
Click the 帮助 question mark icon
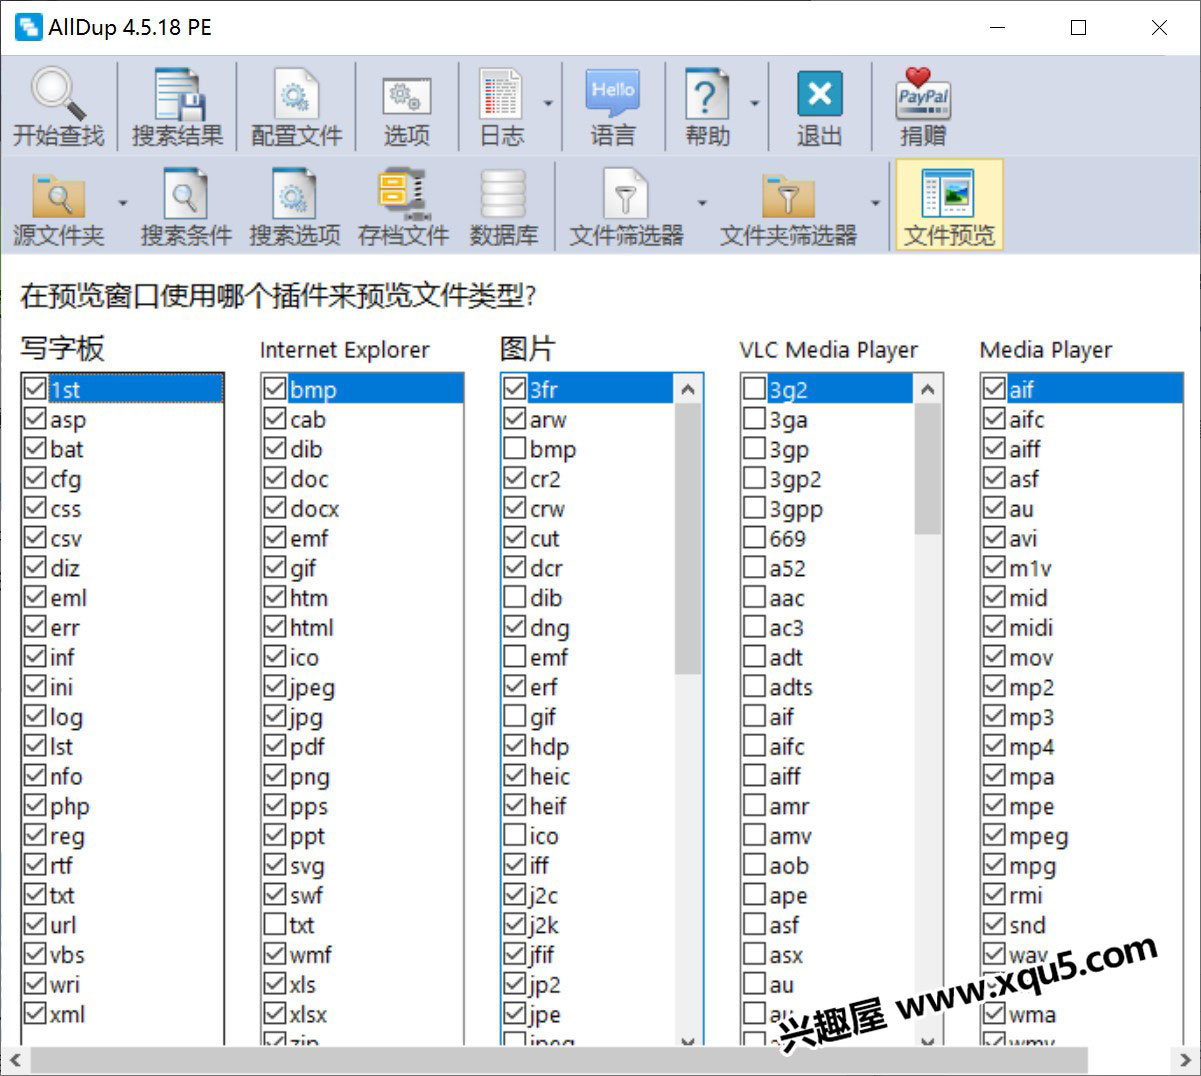coord(706,94)
